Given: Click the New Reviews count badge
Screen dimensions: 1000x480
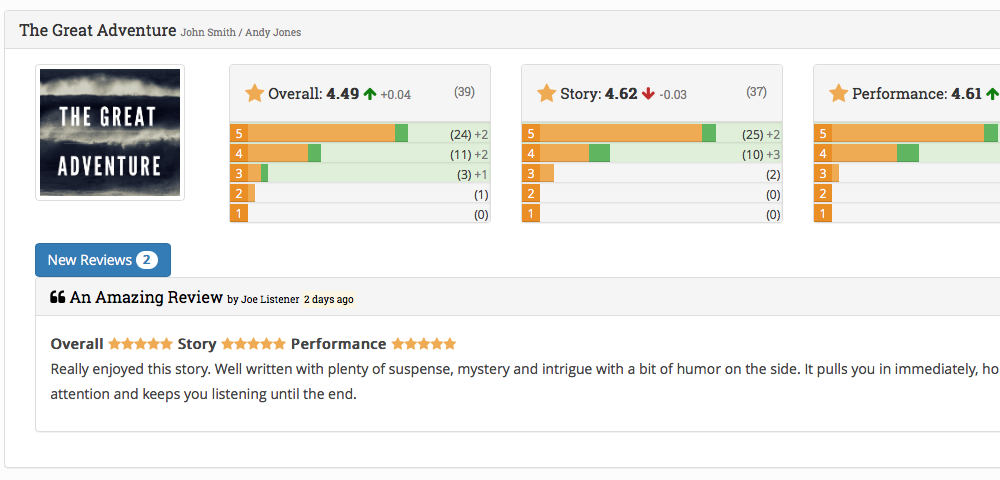Looking at the screenshot, I should click(146, 260).
